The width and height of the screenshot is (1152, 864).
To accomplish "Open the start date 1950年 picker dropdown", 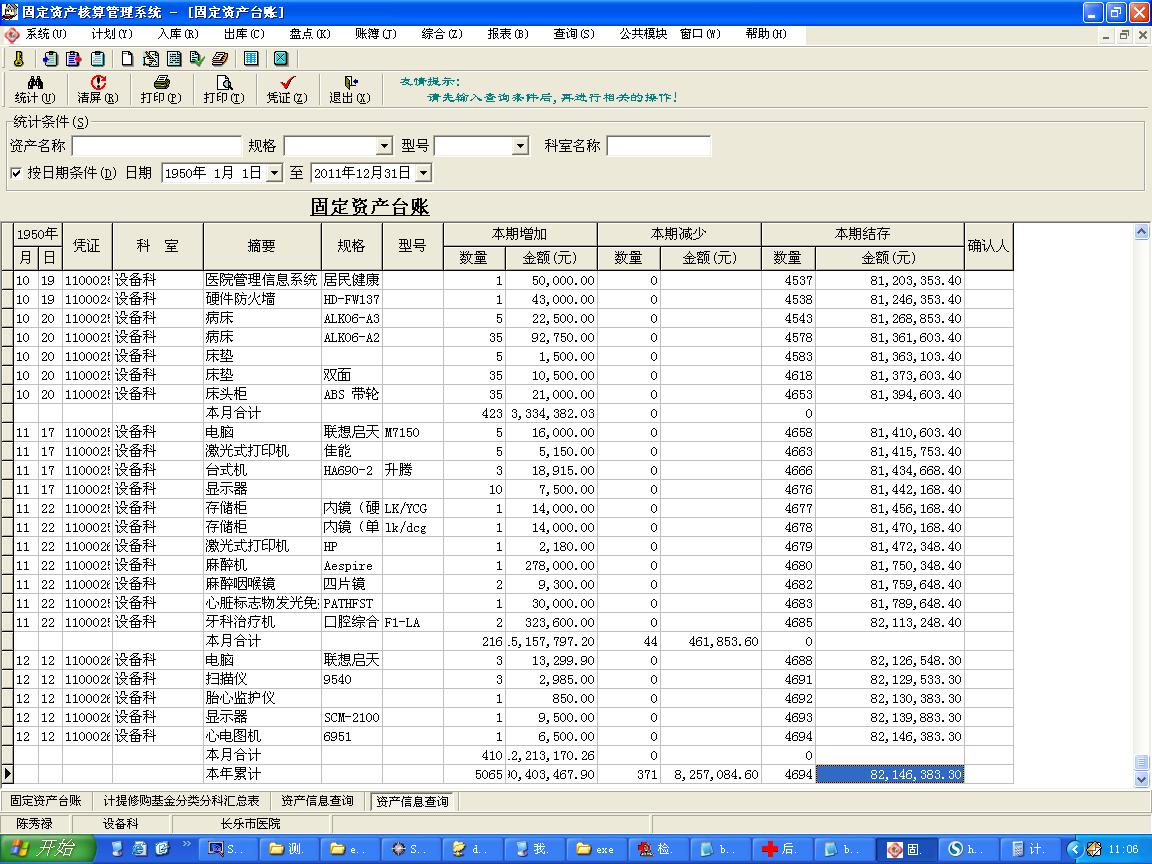I will [274, 173].
